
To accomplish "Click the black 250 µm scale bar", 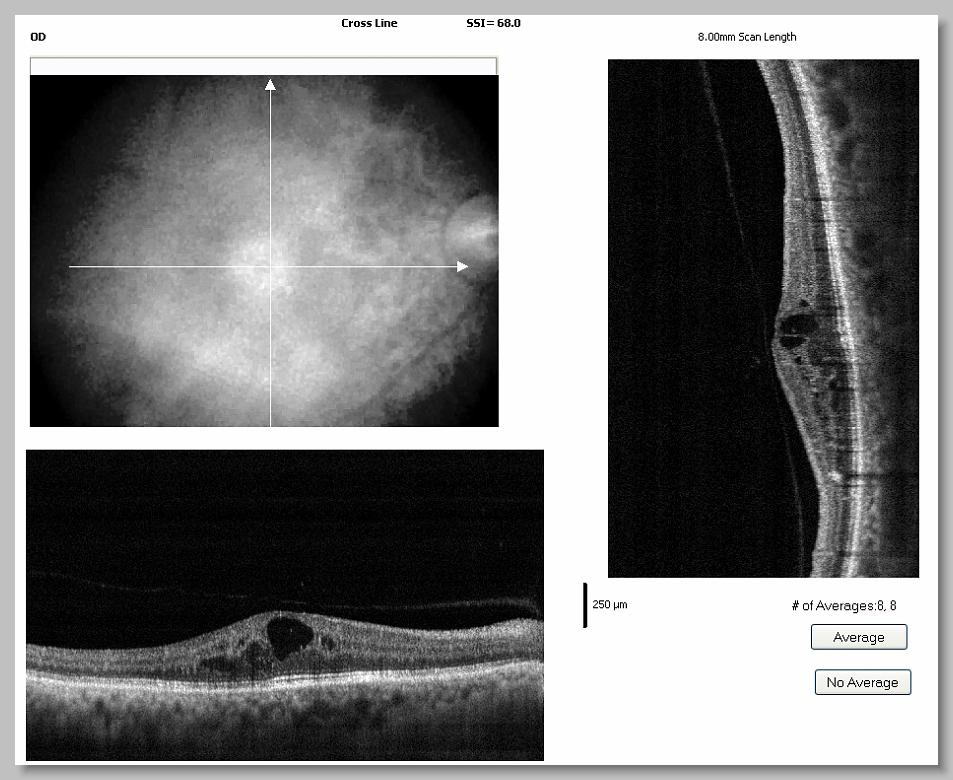I will tap(585, 605).
